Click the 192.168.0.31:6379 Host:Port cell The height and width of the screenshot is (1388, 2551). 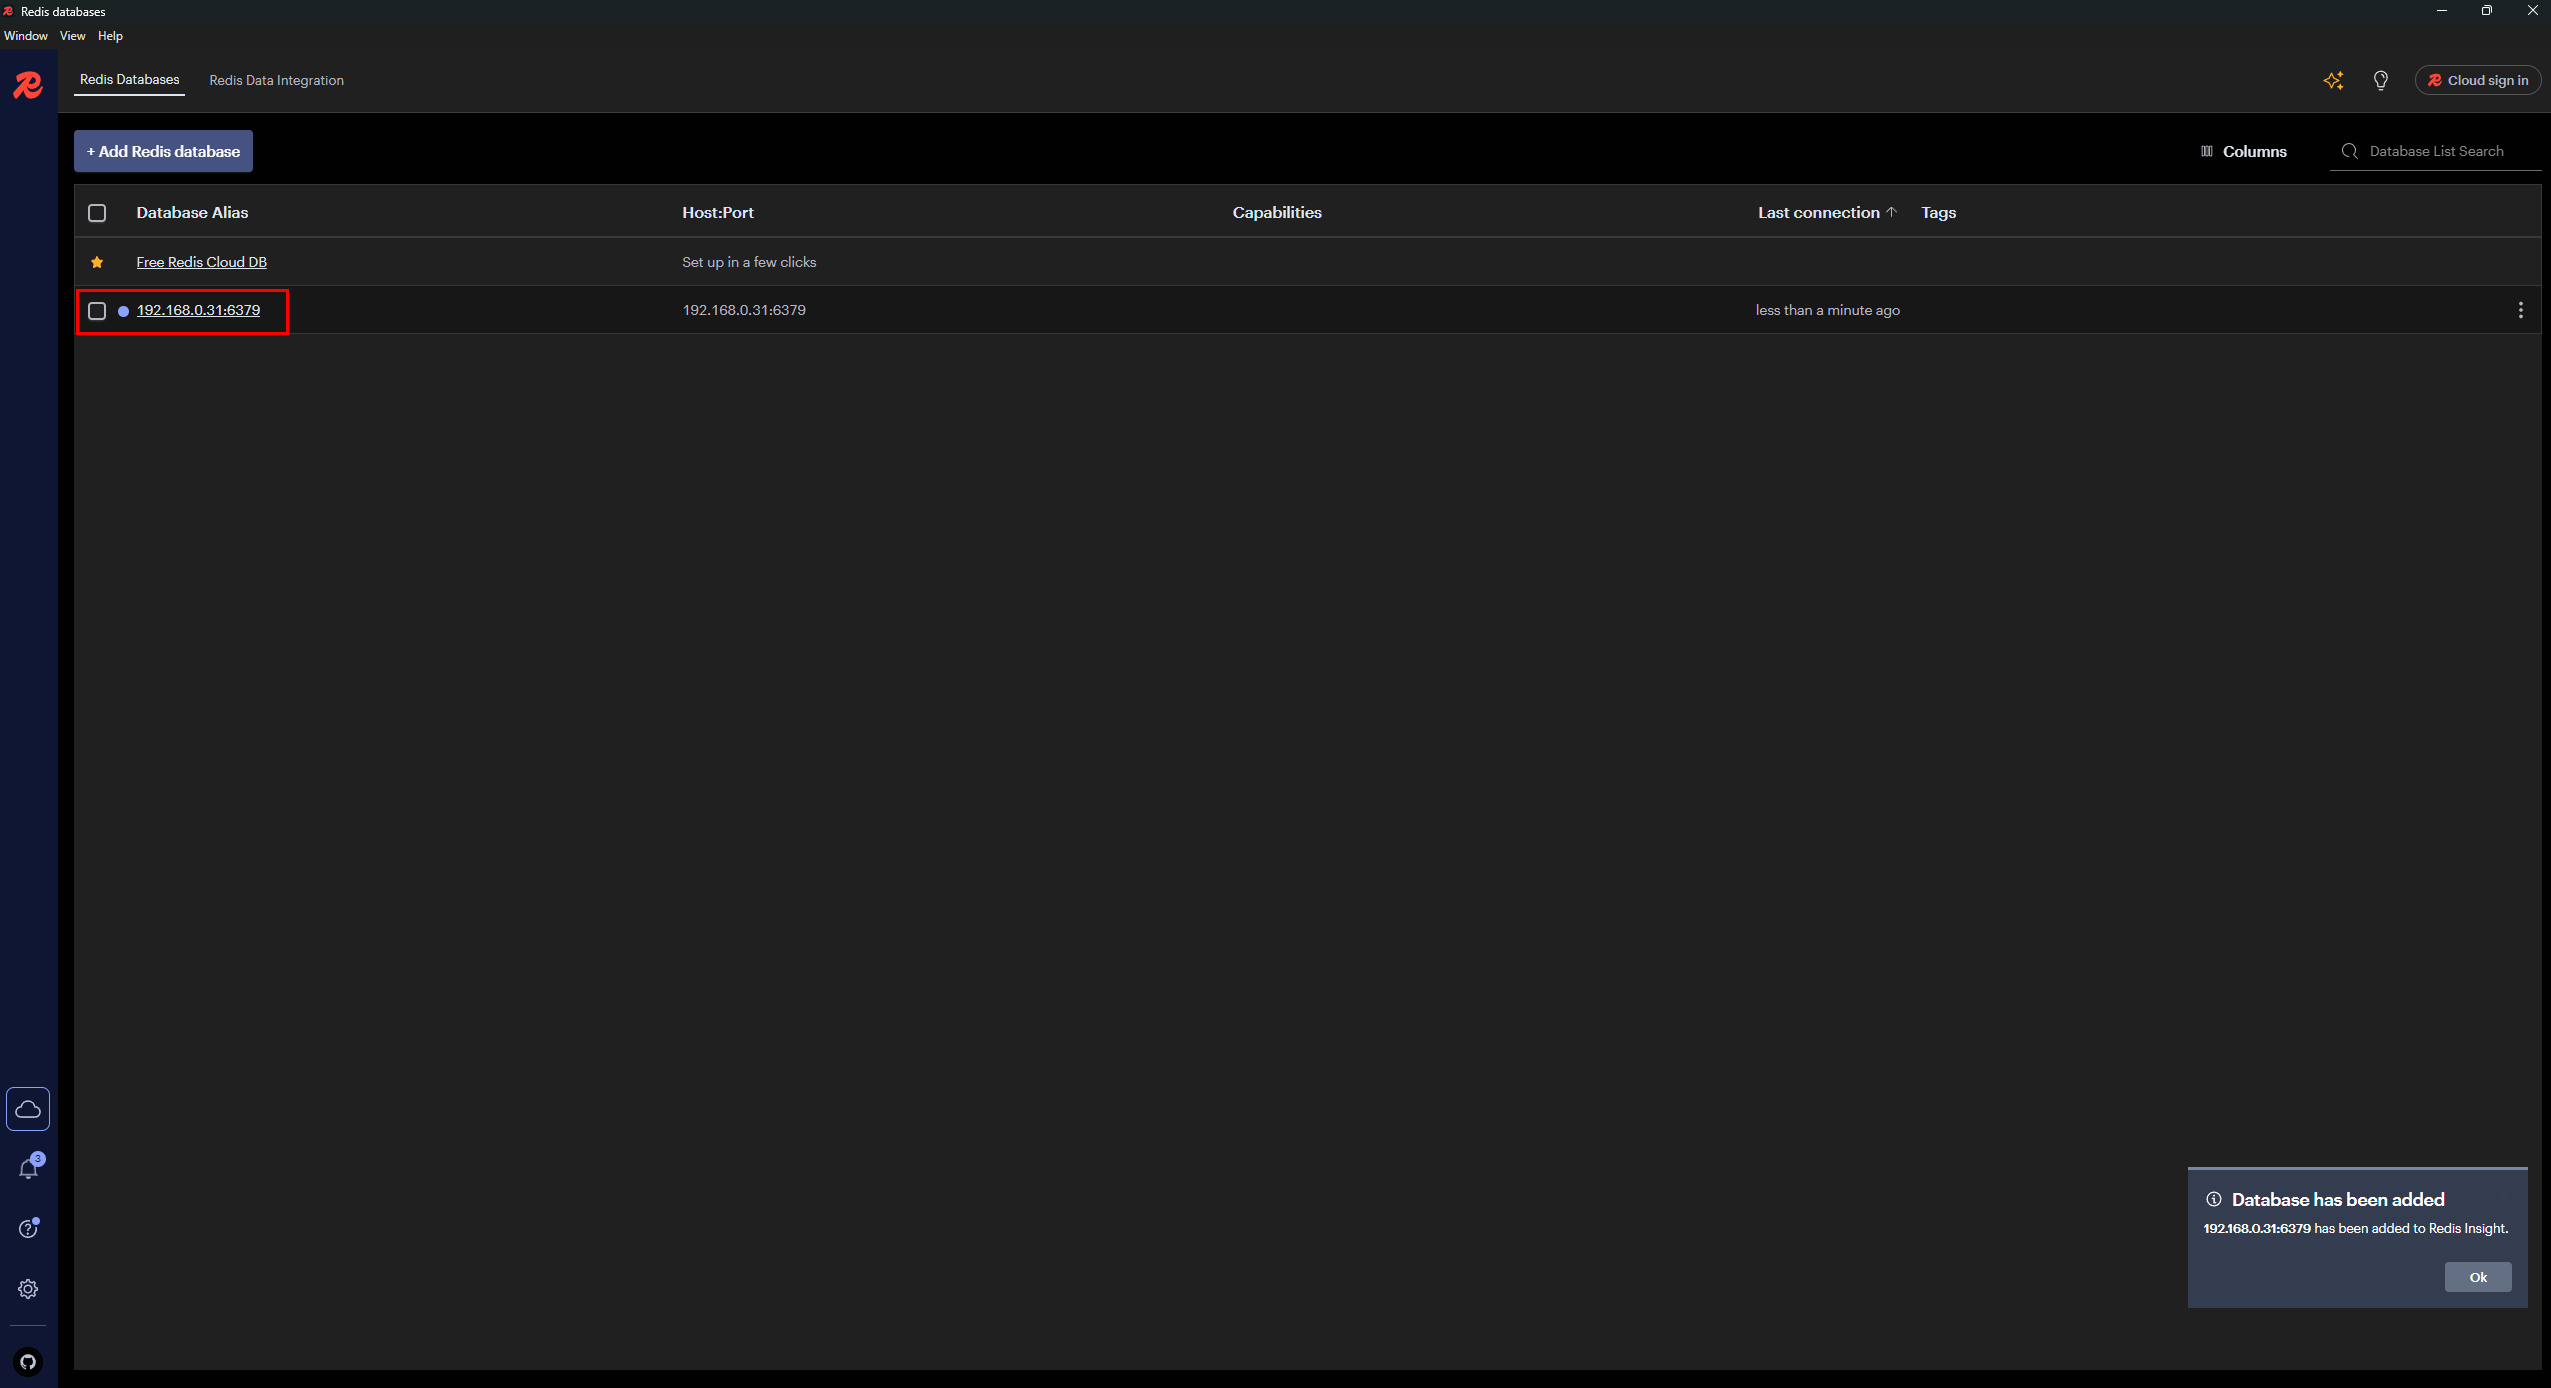744,310
